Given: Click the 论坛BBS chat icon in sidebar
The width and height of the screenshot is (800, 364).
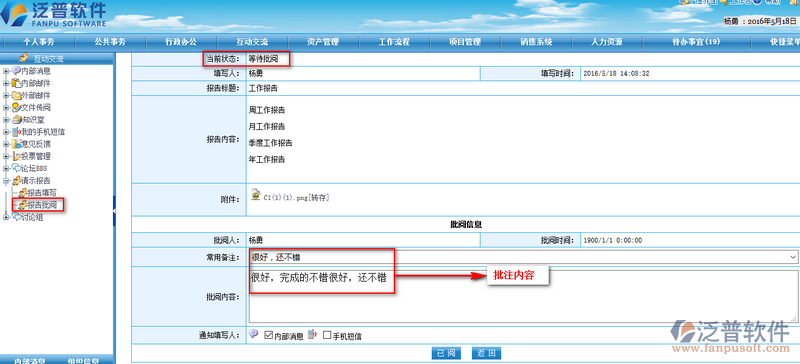Looking at the screenshot, I should click(16, 168).
